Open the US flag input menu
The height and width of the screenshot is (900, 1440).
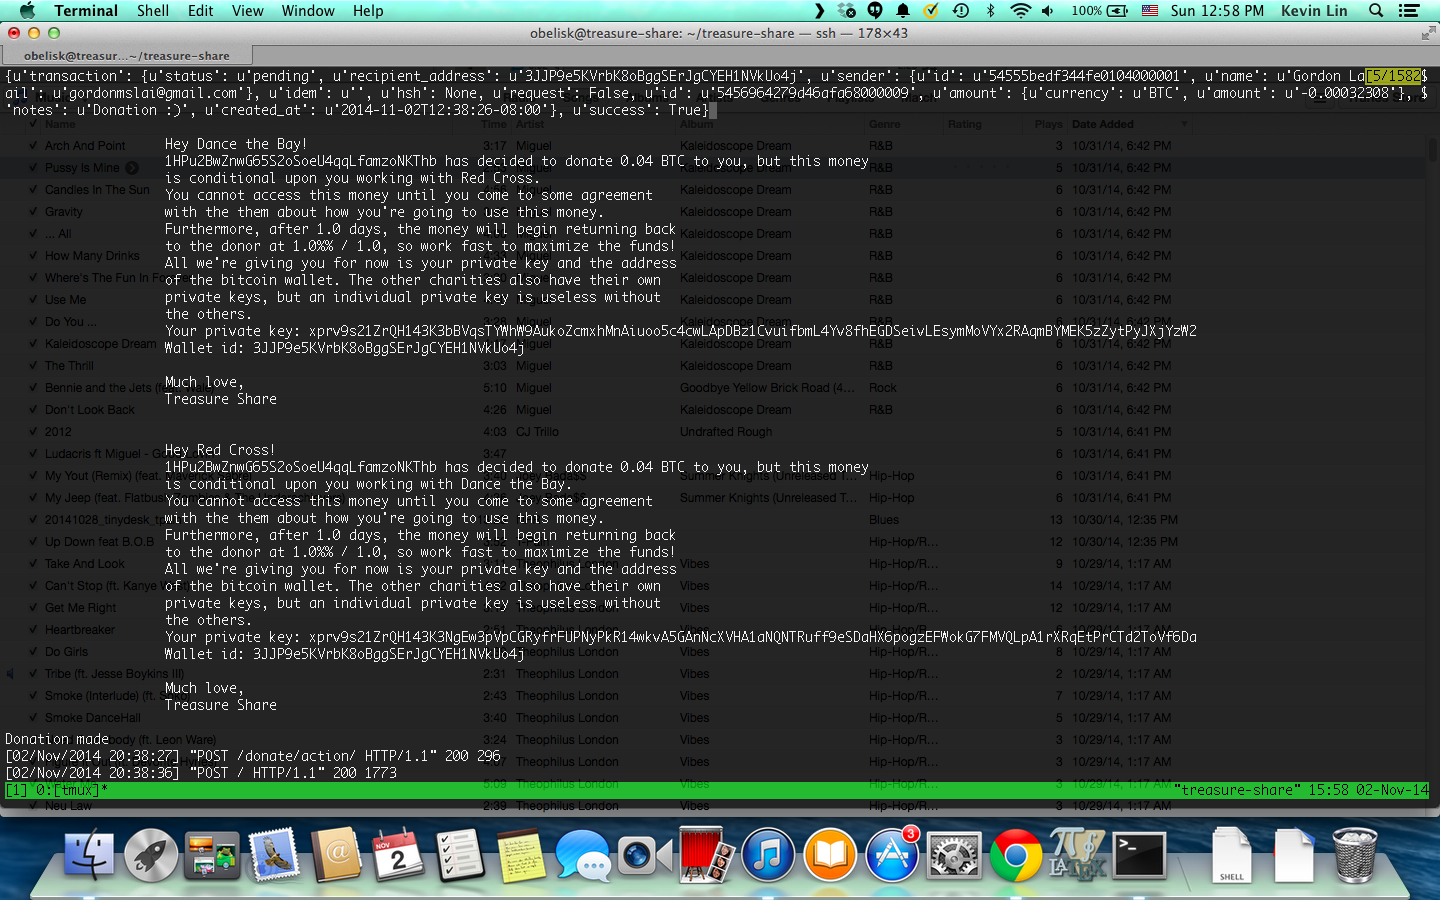pyautogui.click(x=1150, y=11)
